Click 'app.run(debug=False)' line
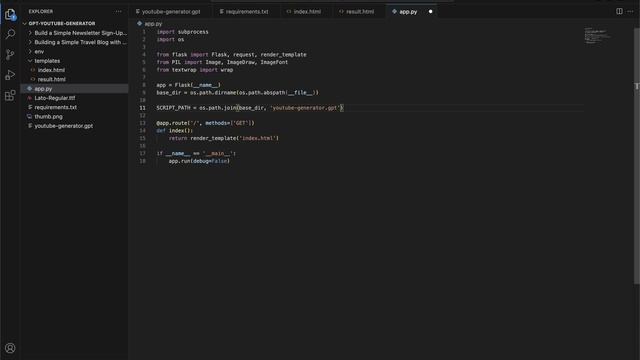This screenshot has height=360, width=640. coord(199,161)
